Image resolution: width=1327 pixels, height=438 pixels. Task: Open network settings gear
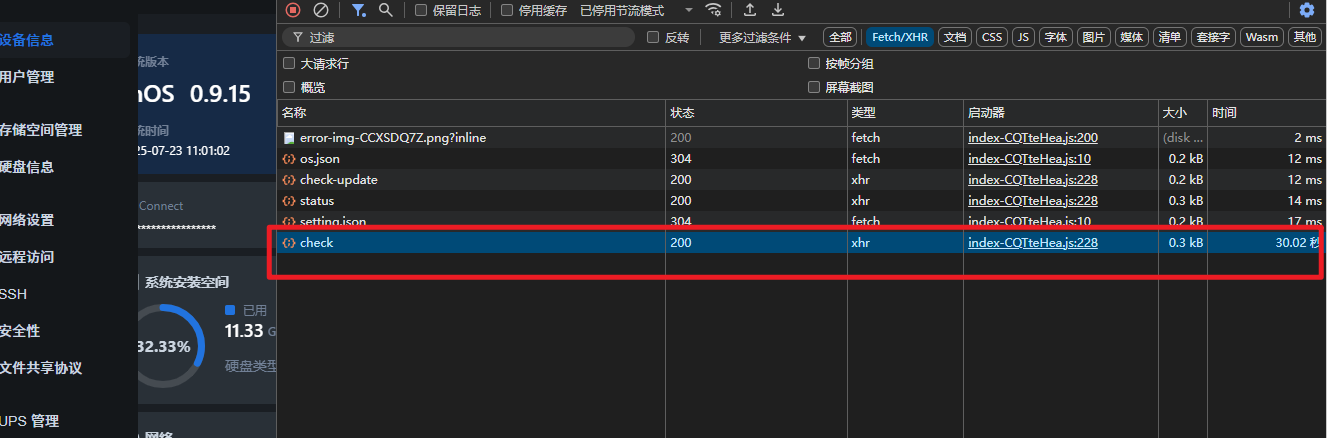1307,10
